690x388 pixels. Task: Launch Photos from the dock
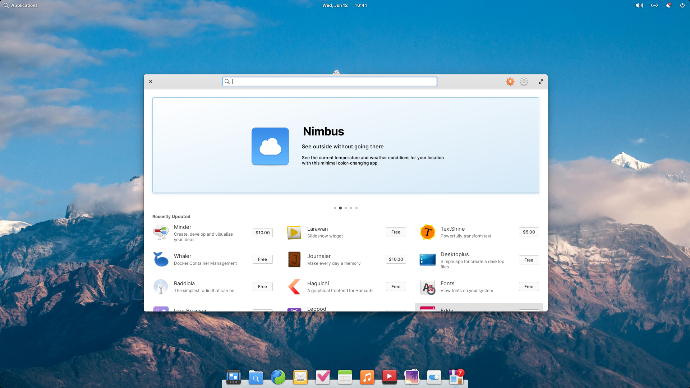(411, 377)
